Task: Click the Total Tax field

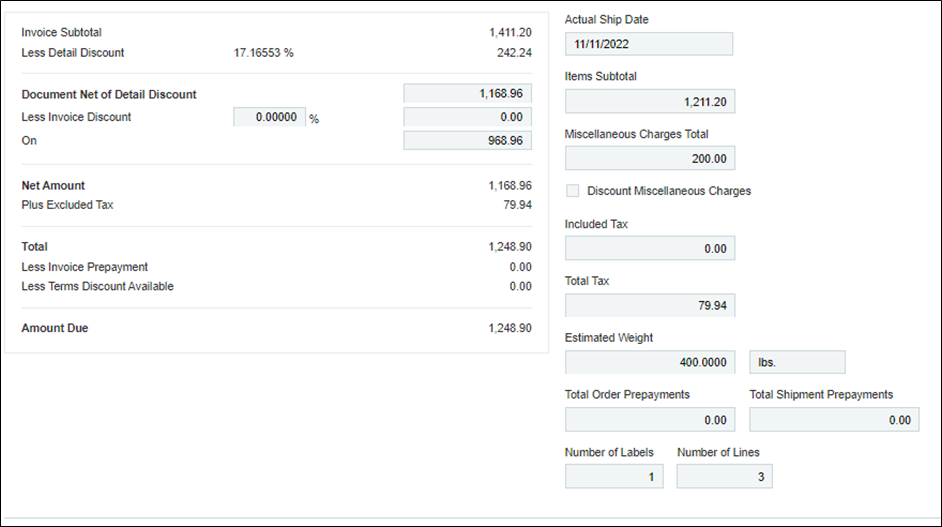Action: click(650, 305)
